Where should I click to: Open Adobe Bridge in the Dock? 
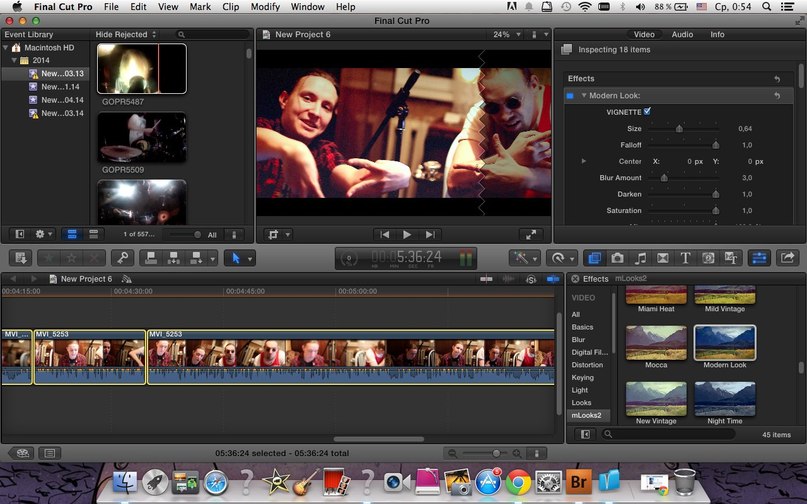(578, 482)
